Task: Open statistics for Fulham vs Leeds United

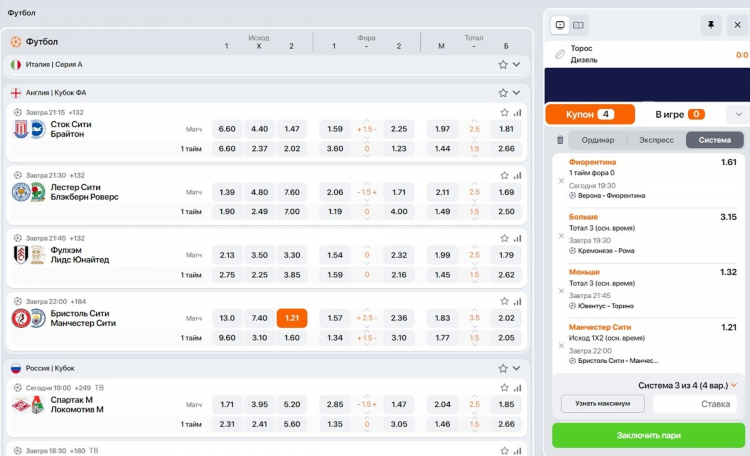Action: click(x=518, y=238)
